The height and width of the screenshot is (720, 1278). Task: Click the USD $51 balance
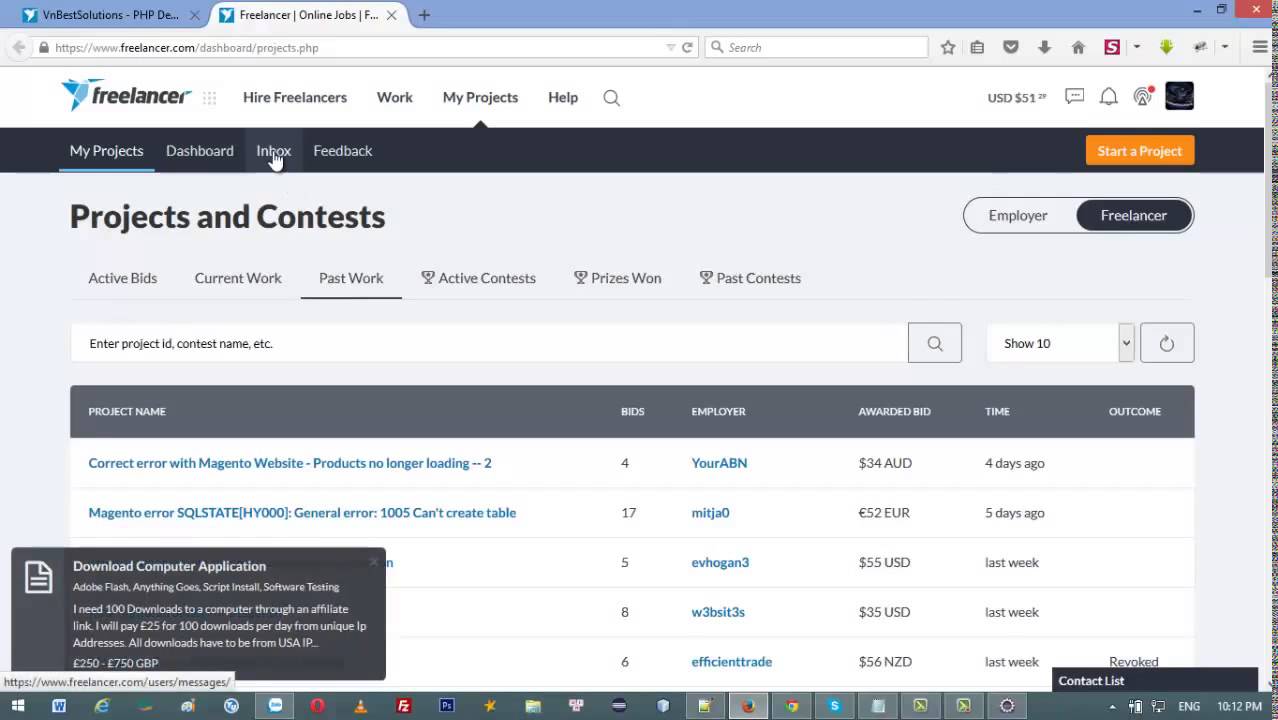(x=1017, y=98)
